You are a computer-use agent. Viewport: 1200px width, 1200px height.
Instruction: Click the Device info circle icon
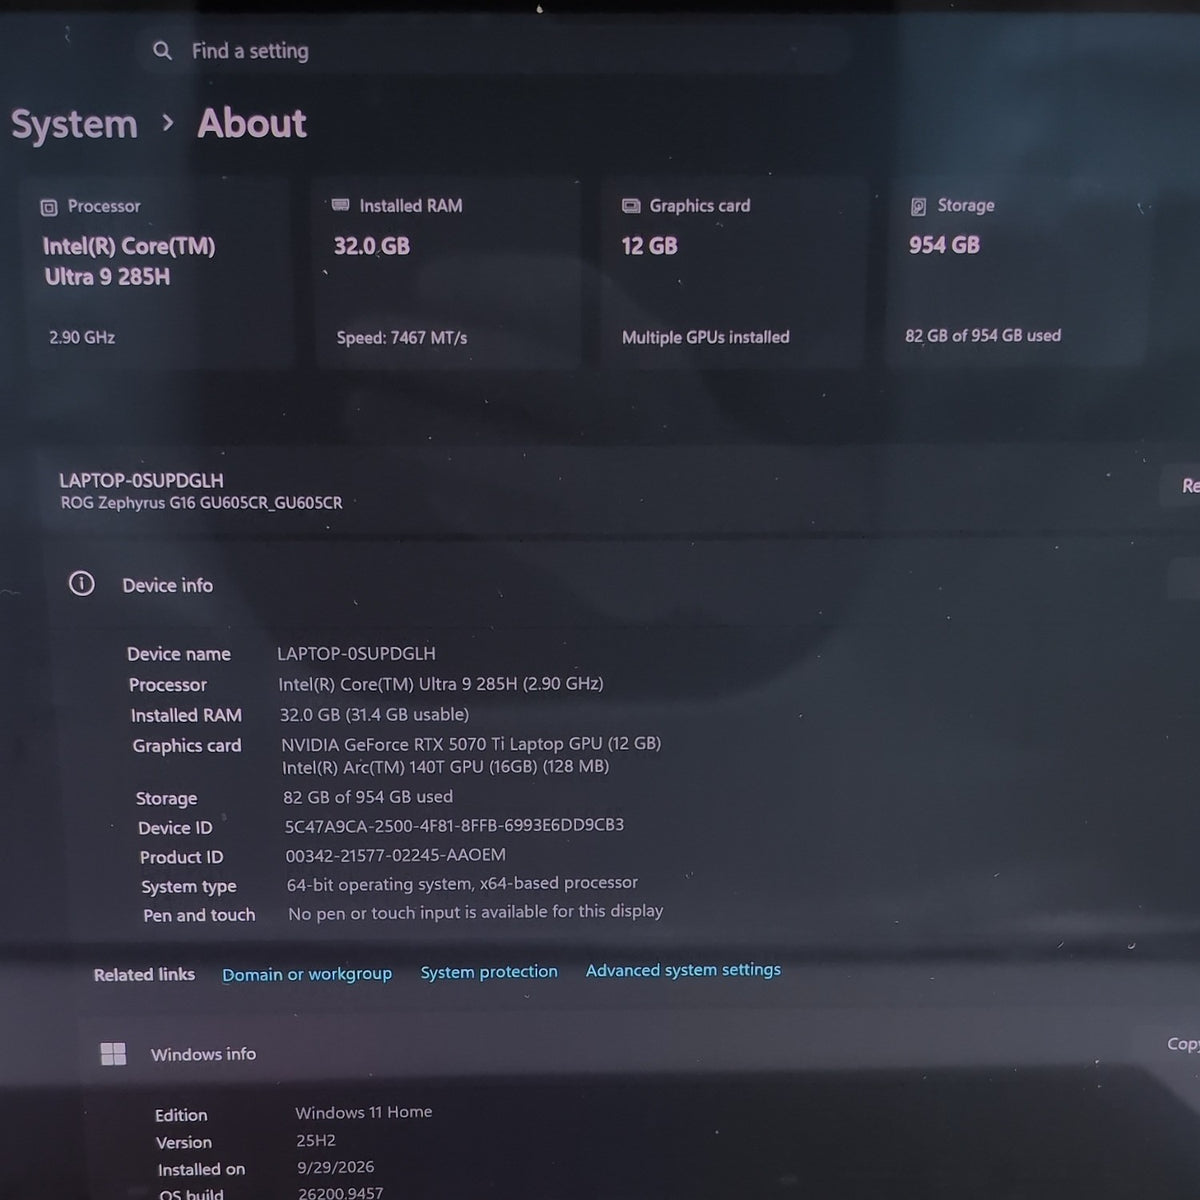[81, 584]
